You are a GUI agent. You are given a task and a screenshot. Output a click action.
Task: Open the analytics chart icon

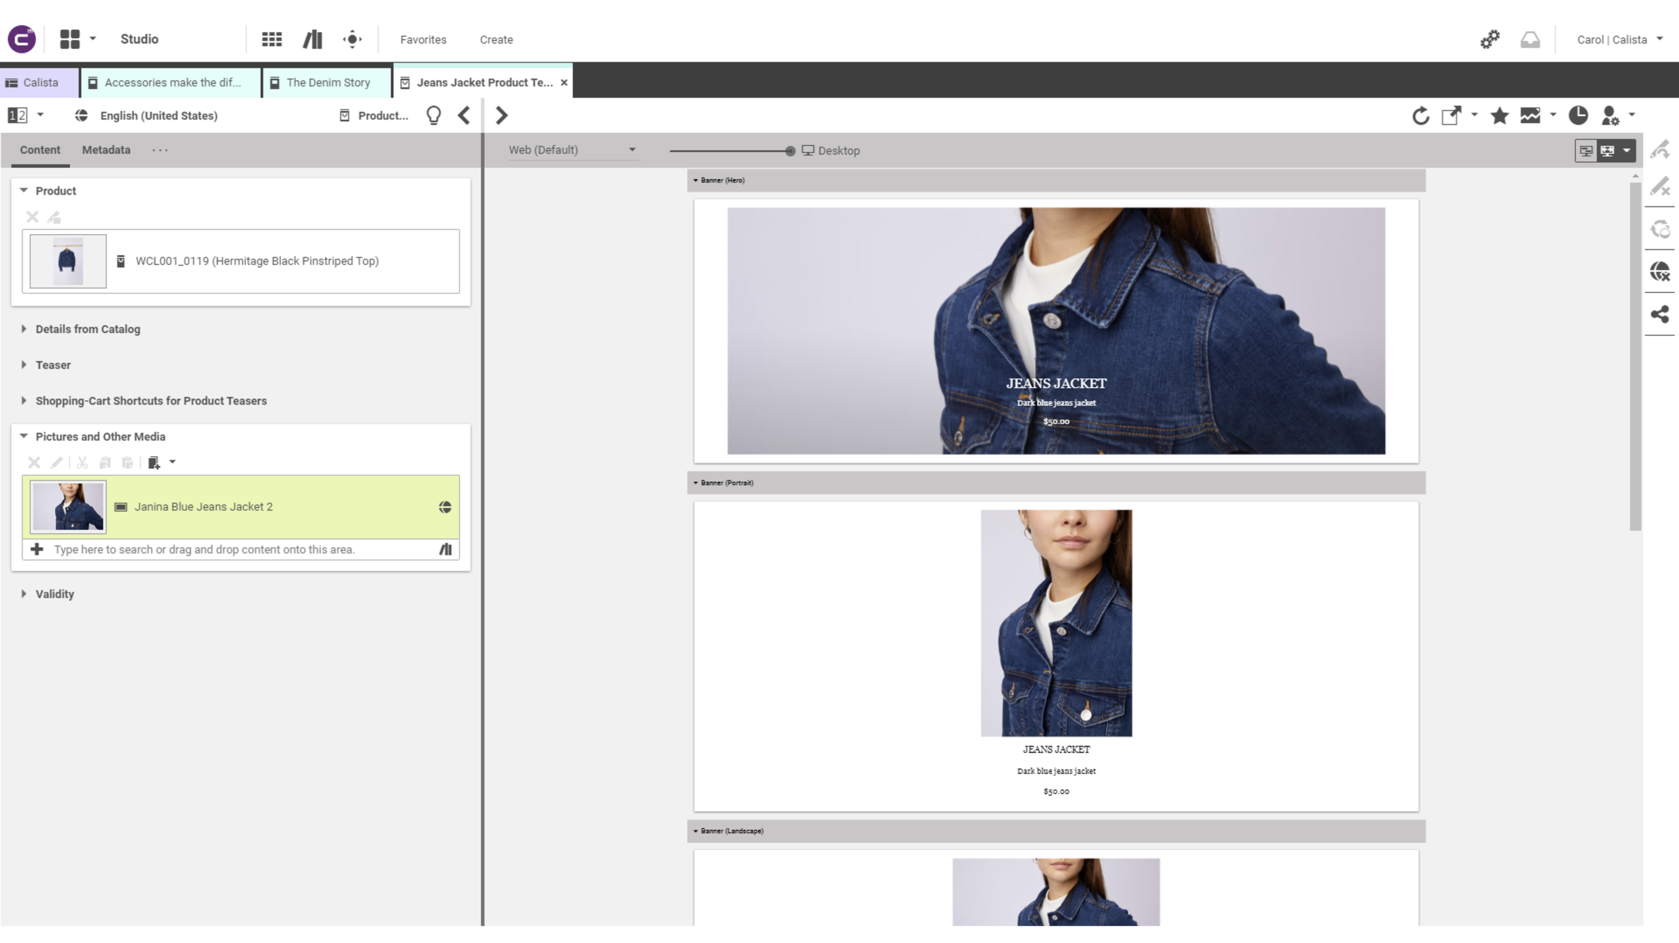click(1530, 115)
